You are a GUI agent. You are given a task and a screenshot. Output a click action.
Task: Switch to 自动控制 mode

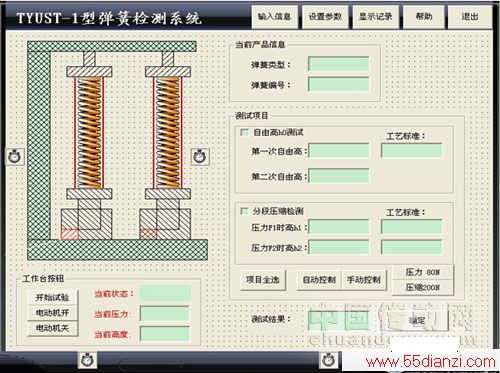click(x=319, y=280)
